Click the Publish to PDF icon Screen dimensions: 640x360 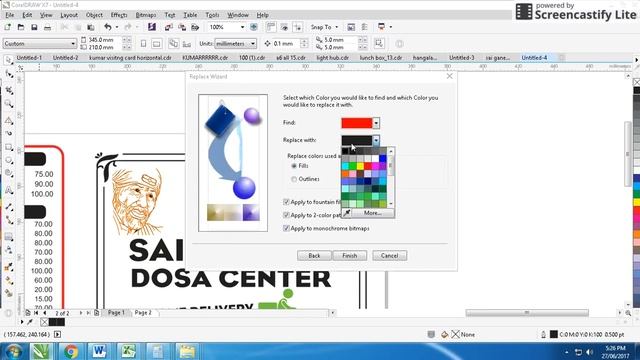coord(195,27)
